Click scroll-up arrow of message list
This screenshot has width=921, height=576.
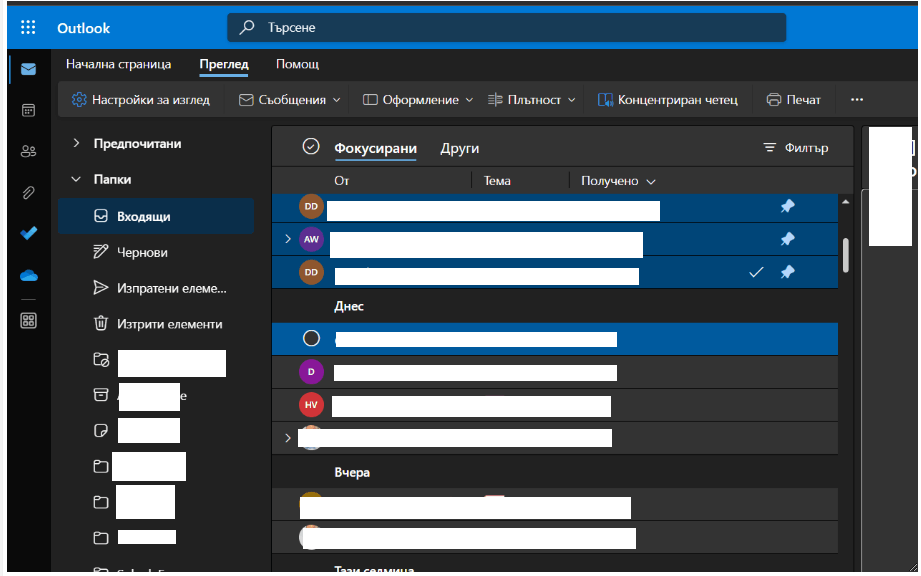click(x=846, y=202)
